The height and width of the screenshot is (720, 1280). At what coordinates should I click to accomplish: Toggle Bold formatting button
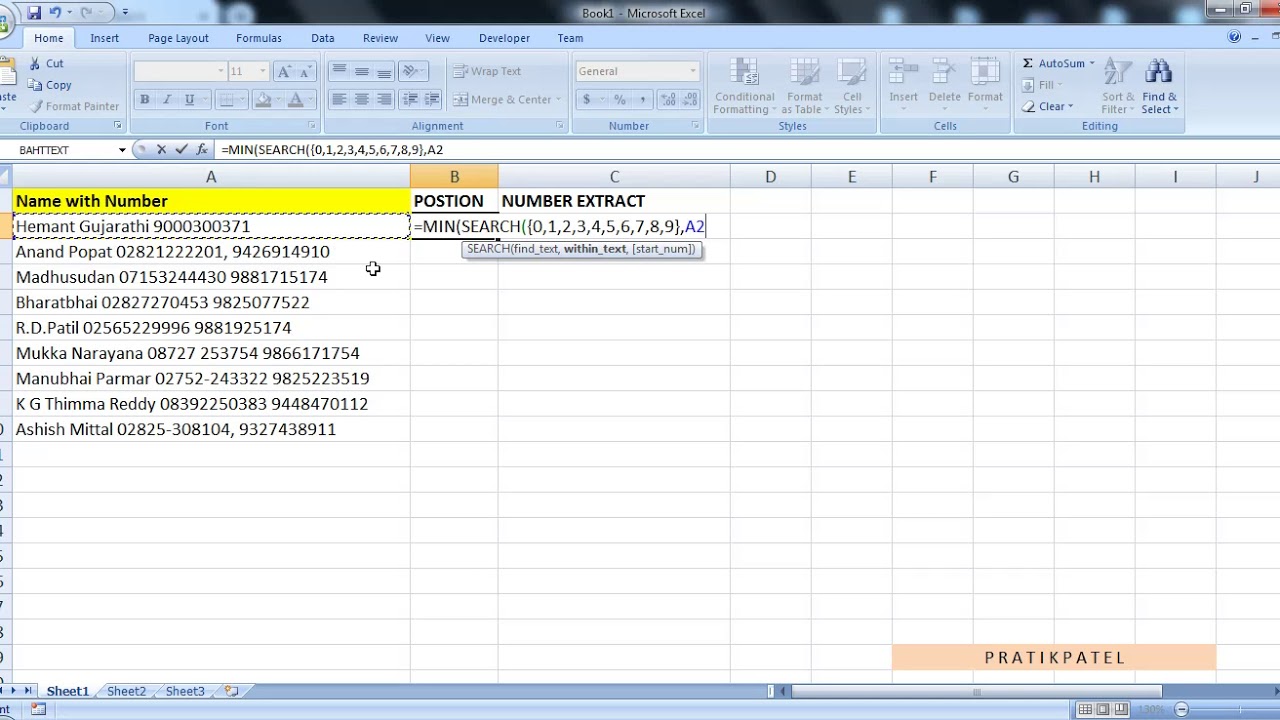click(x=144, y=99)
